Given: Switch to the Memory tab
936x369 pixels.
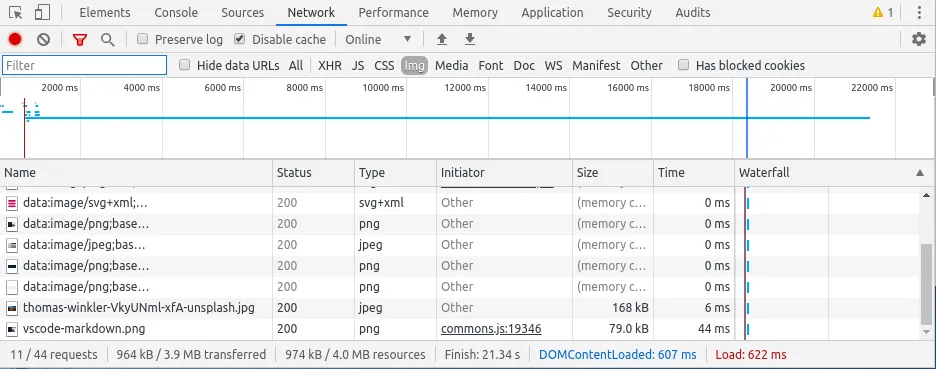Looking at the screenshot, I should (x=475, y=13).
